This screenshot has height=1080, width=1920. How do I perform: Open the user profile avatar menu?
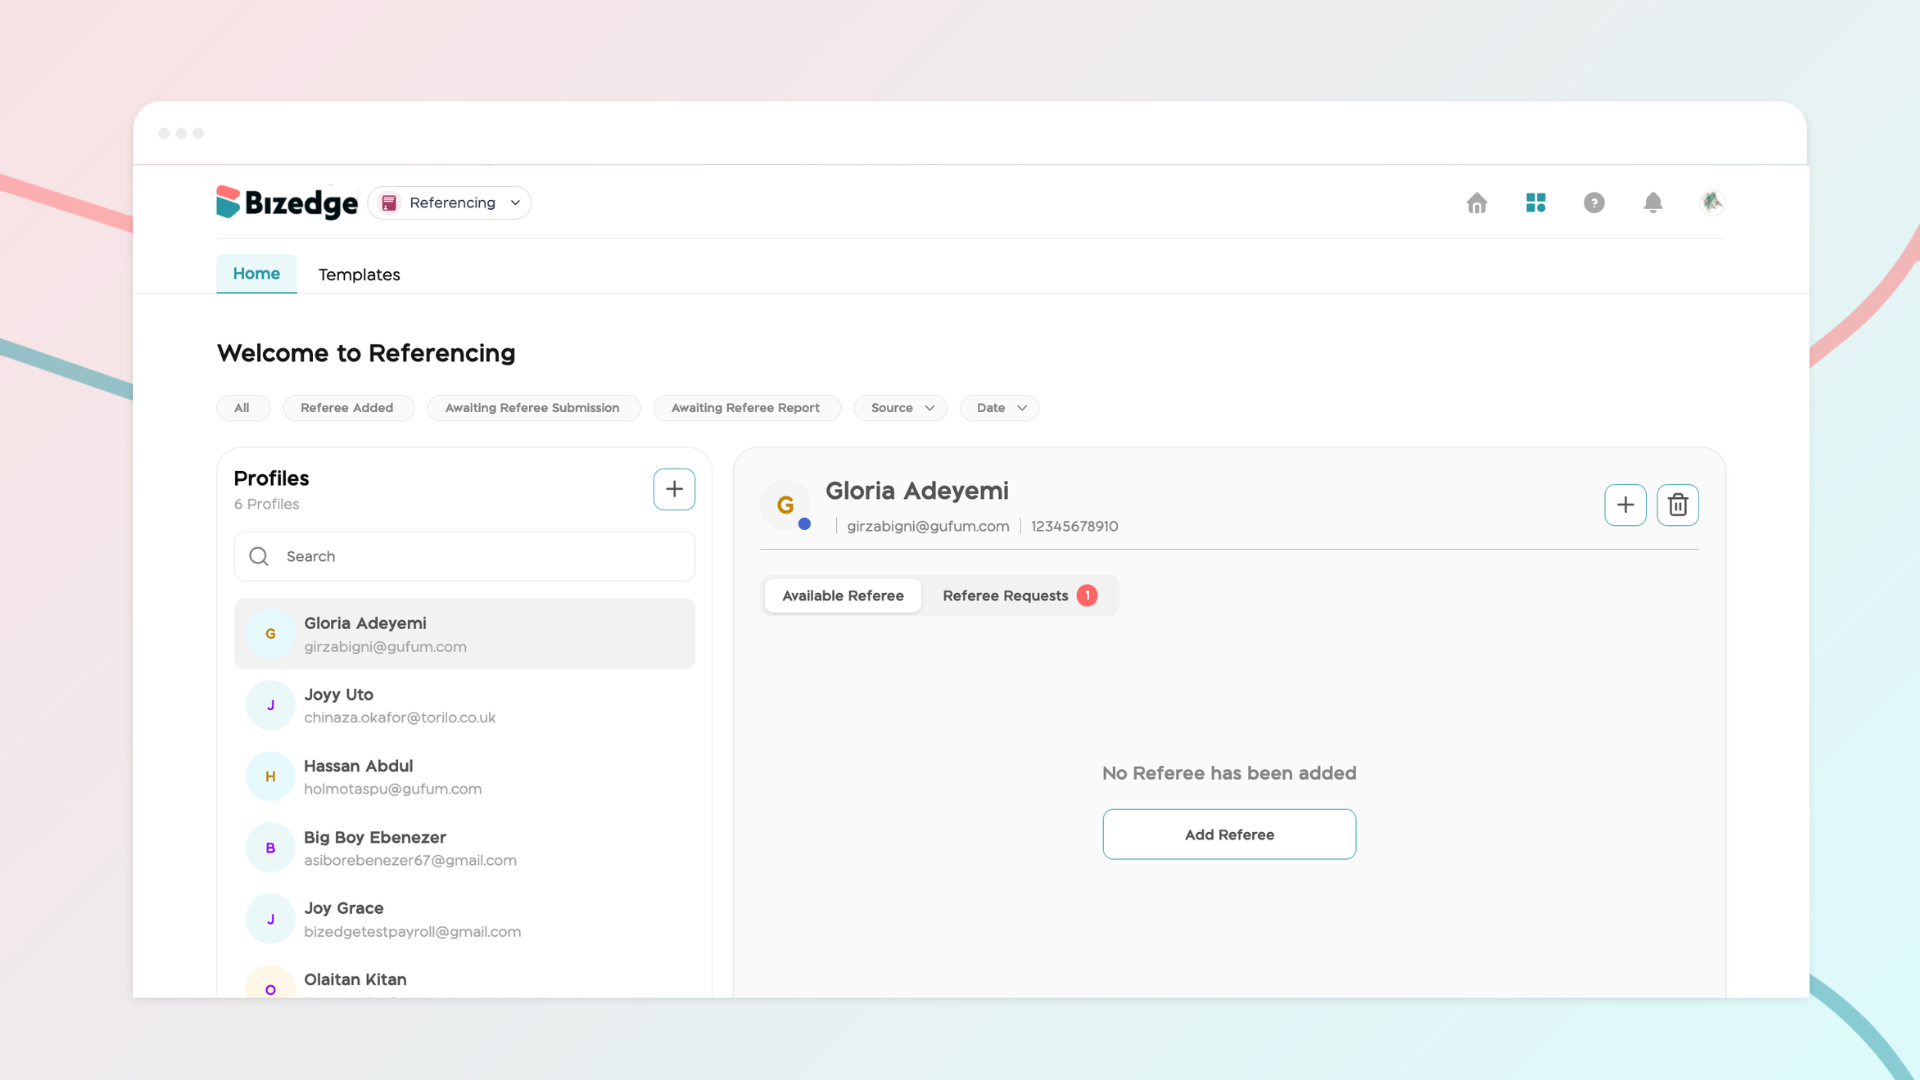coord(1712,202)
